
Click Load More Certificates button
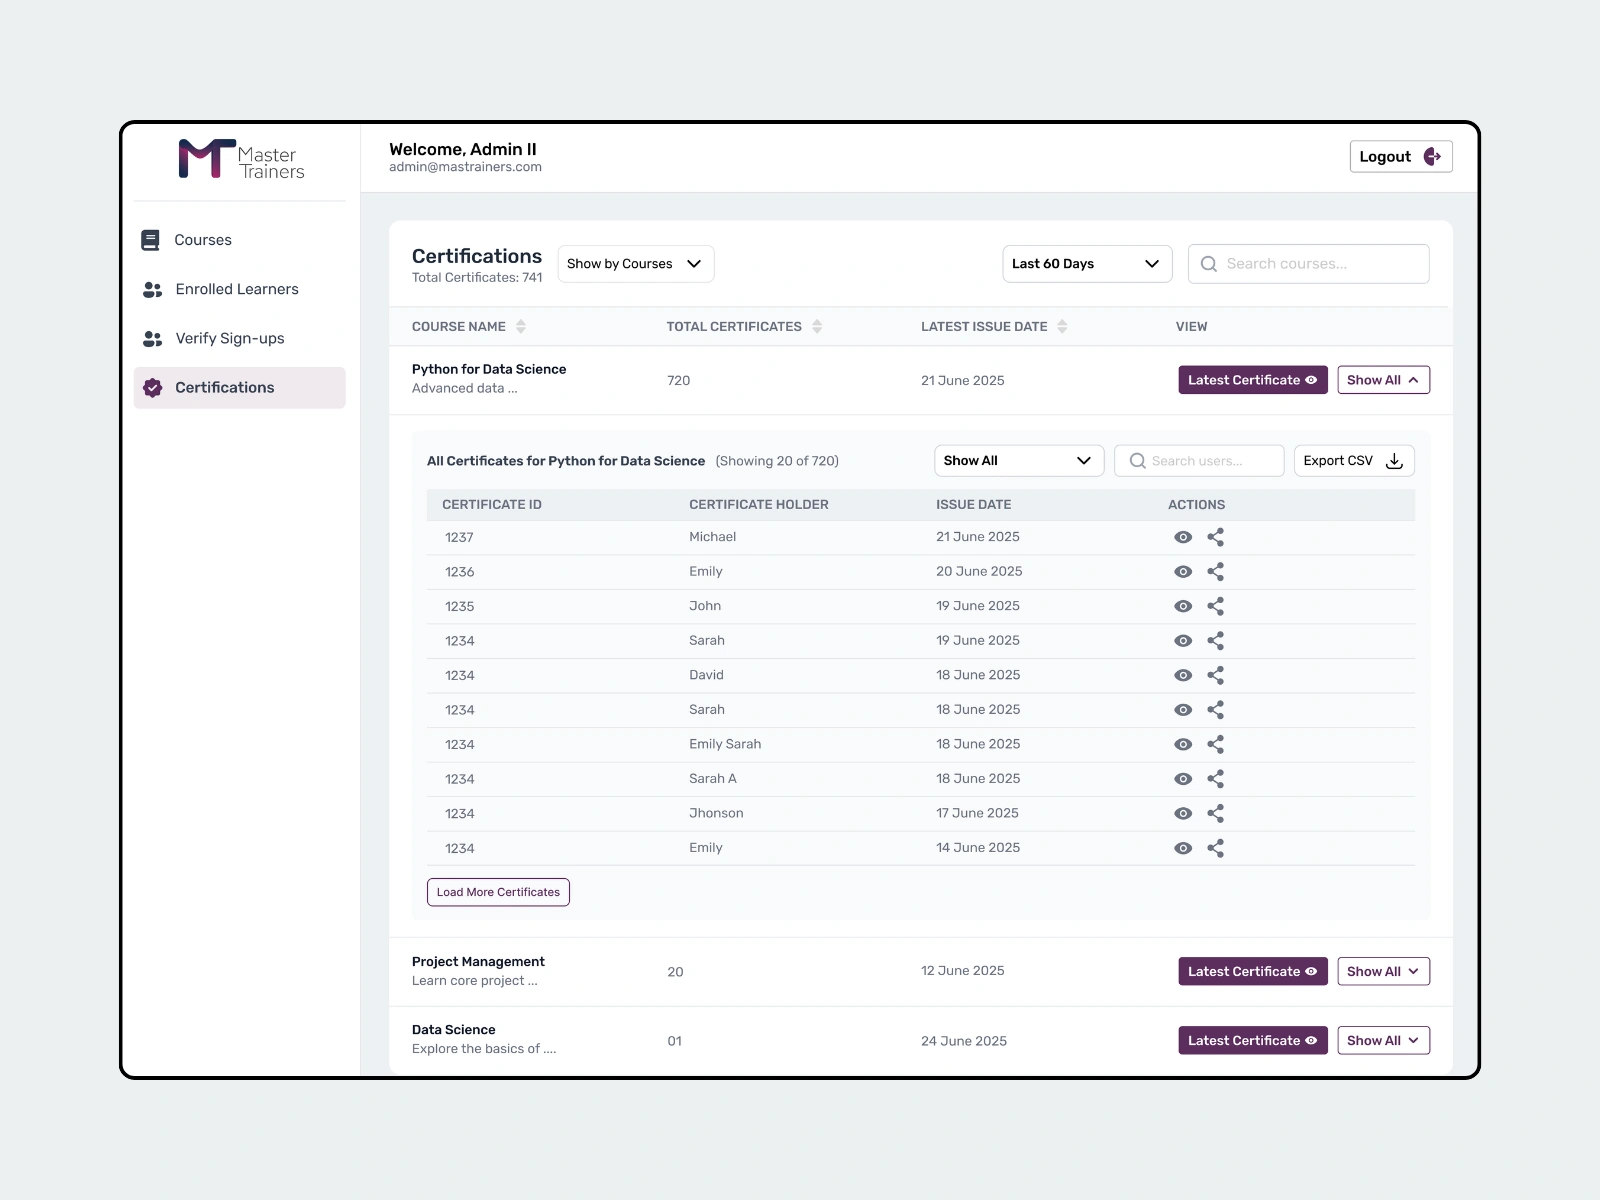(498, 892)
